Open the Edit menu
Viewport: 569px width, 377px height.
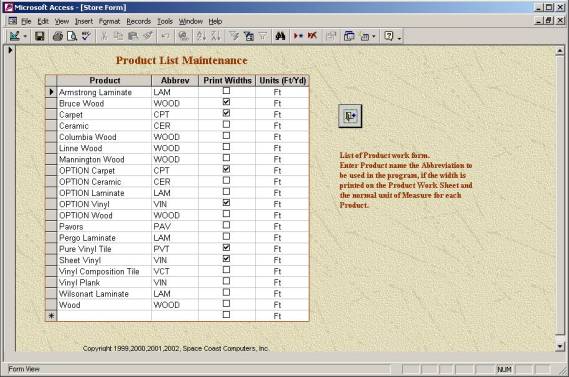click(43, 21)
